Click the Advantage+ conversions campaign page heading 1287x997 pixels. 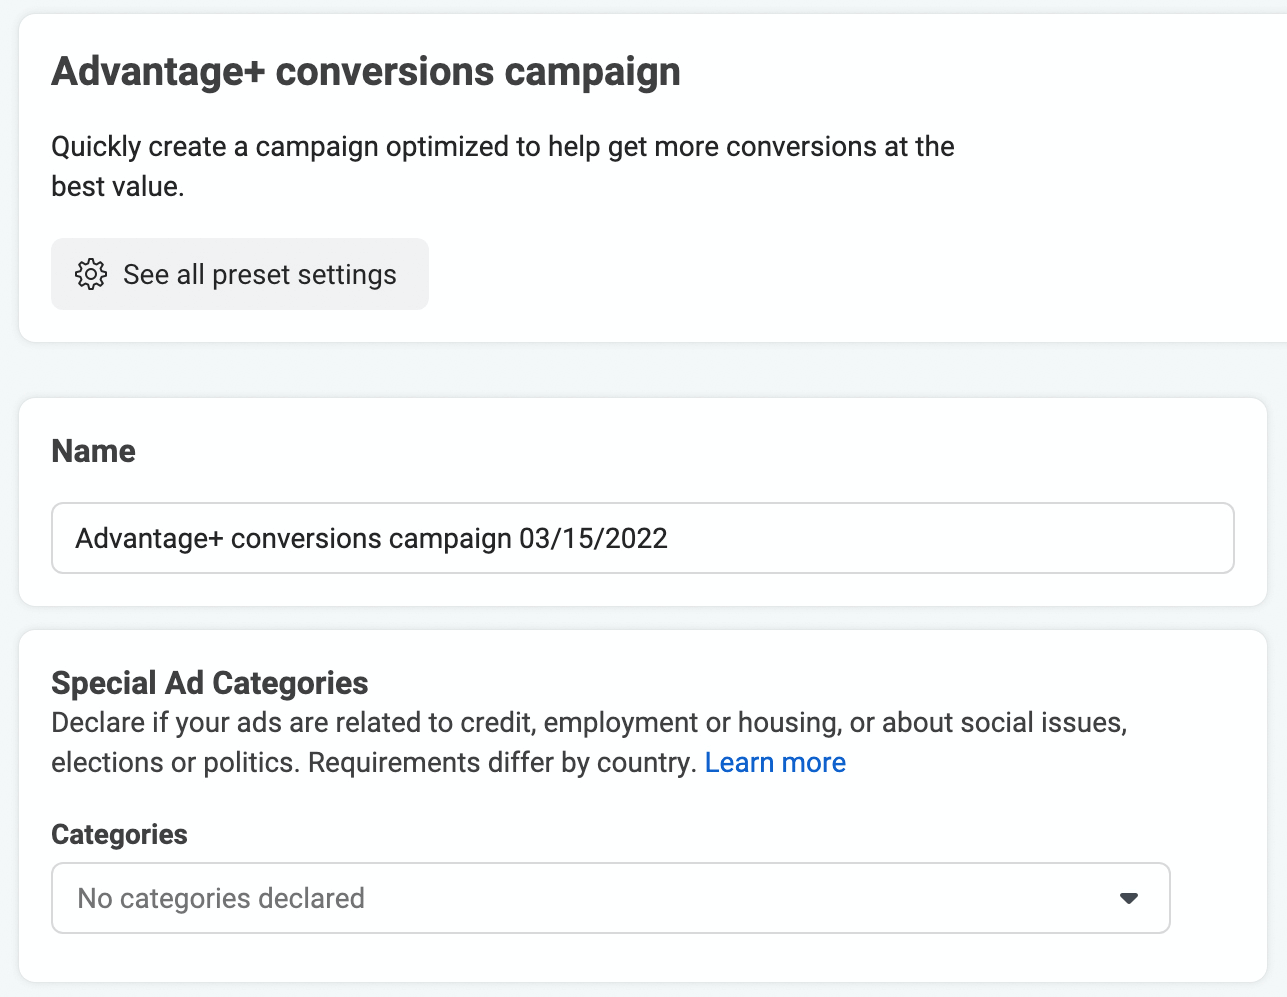click(366, 72)
